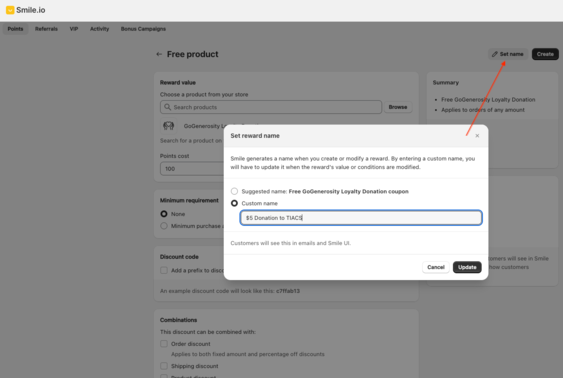Click the Update button
Screen dimensions: 563x378
467,267
